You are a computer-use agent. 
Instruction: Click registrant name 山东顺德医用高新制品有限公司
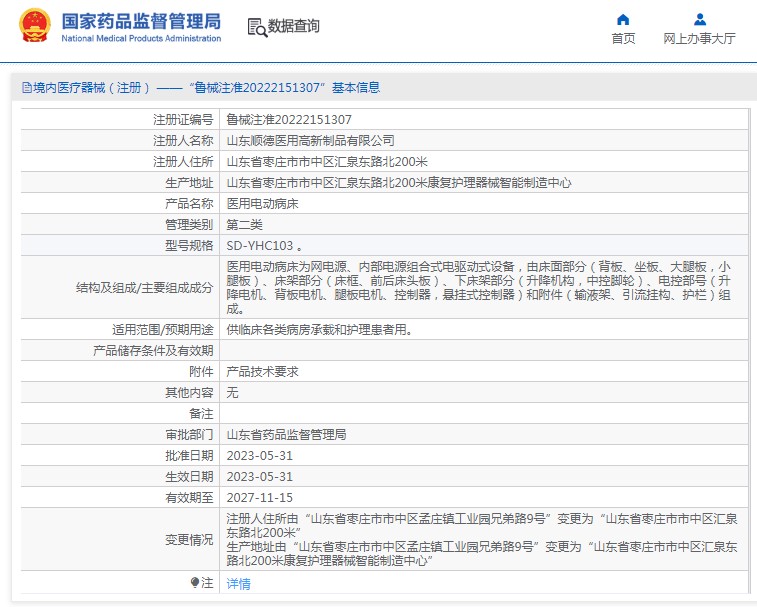point(310,141)
